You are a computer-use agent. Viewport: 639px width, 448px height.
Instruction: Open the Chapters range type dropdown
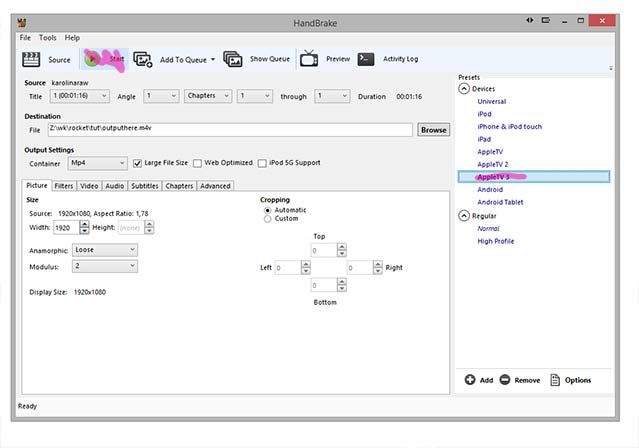(x=208, y=96)
